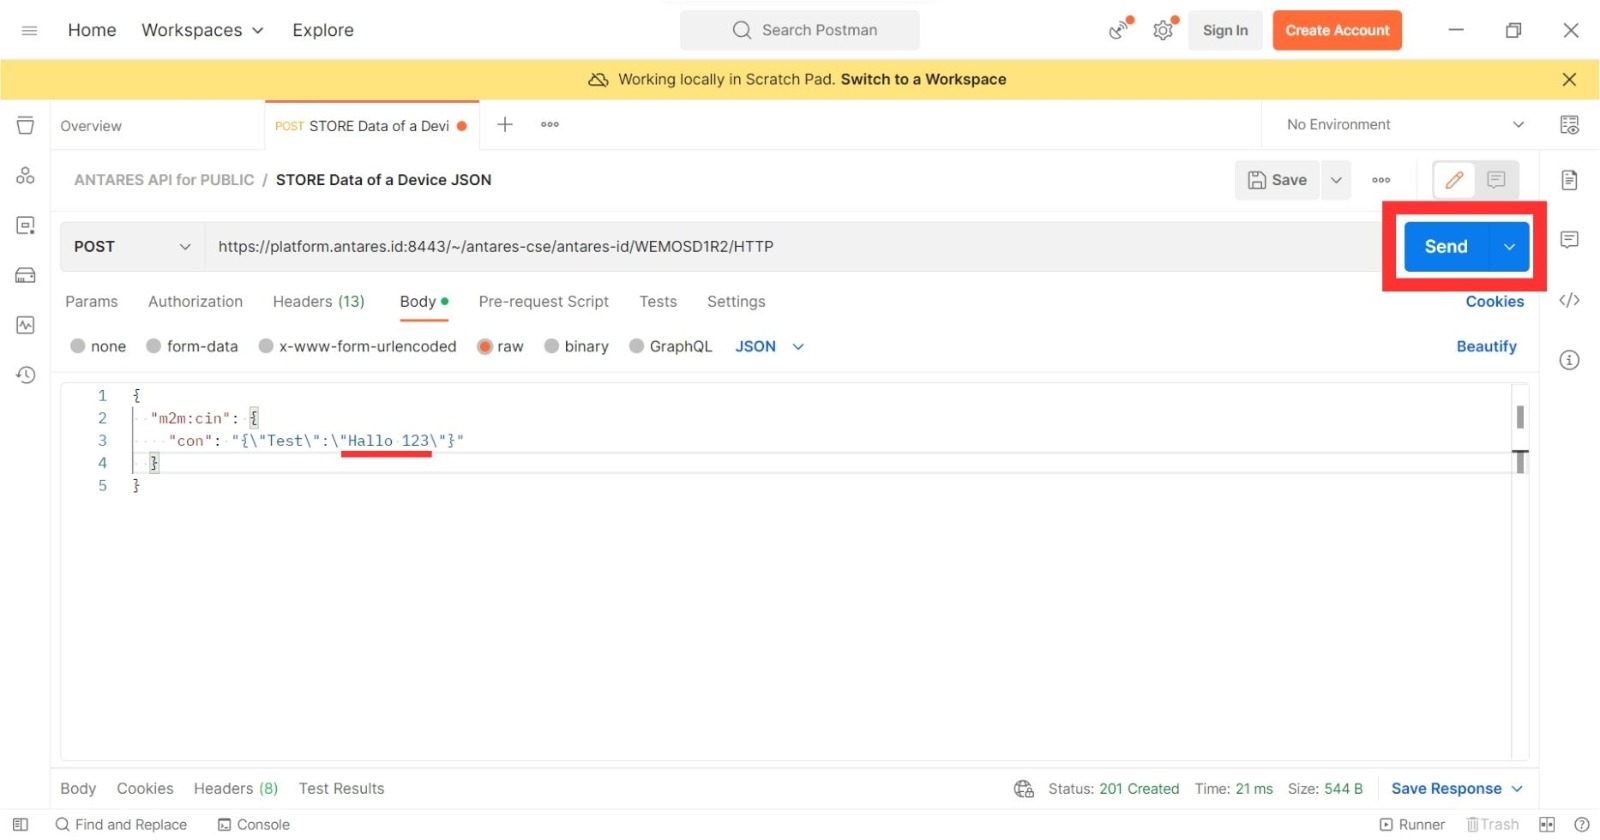Open Runner in the status bar

tap(1412, 825)
